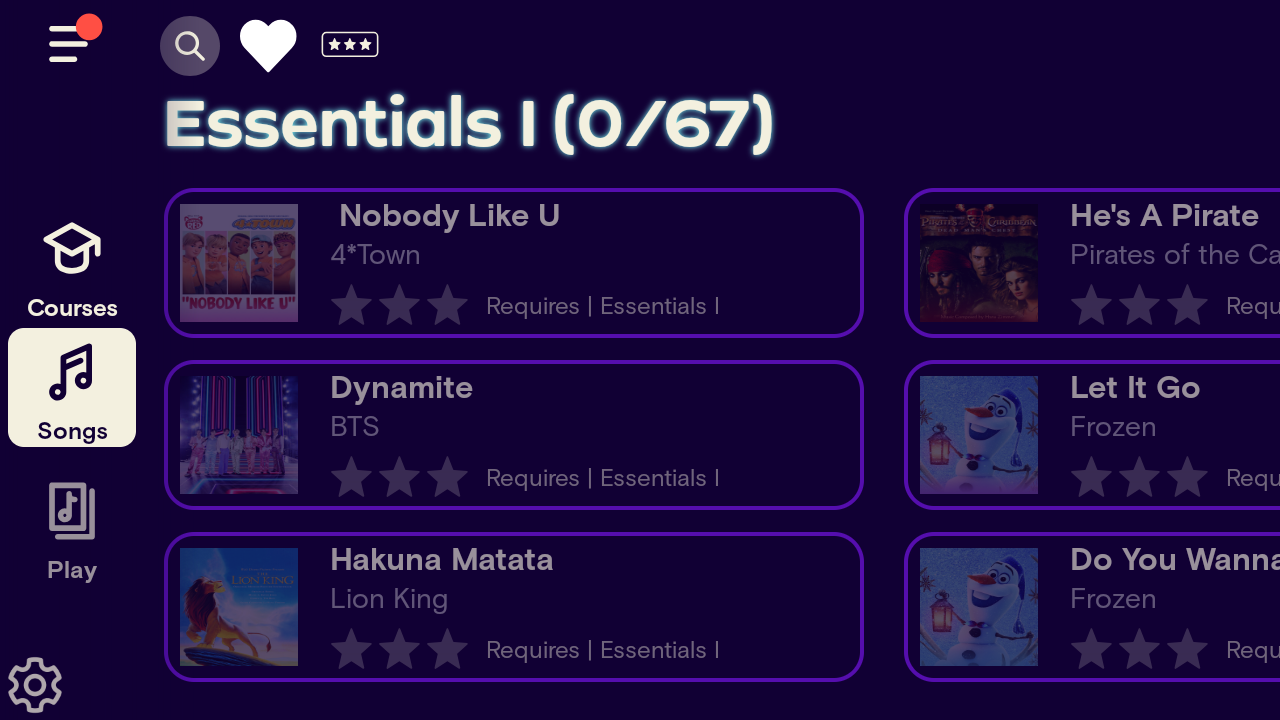1280x720 pixels.
Task: Select the Do You Wanna song title
Action: (1175, 559)
